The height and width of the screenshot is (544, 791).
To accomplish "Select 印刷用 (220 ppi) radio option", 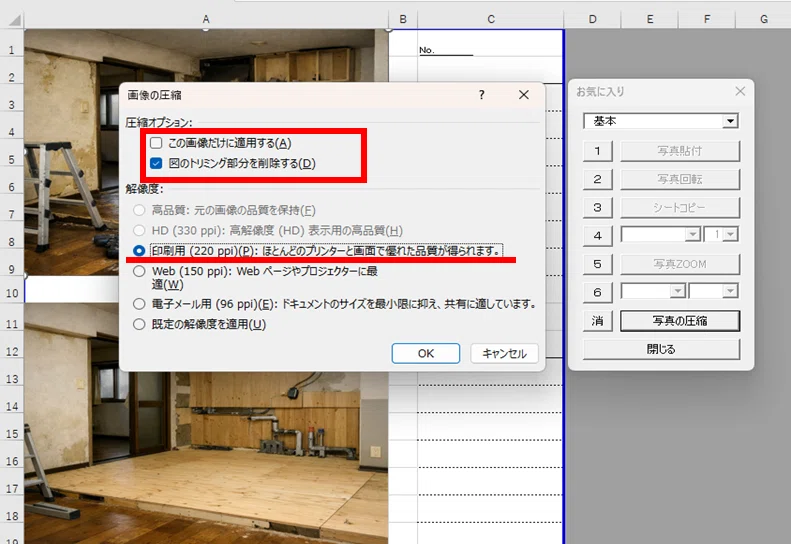I will click(139, 251).
